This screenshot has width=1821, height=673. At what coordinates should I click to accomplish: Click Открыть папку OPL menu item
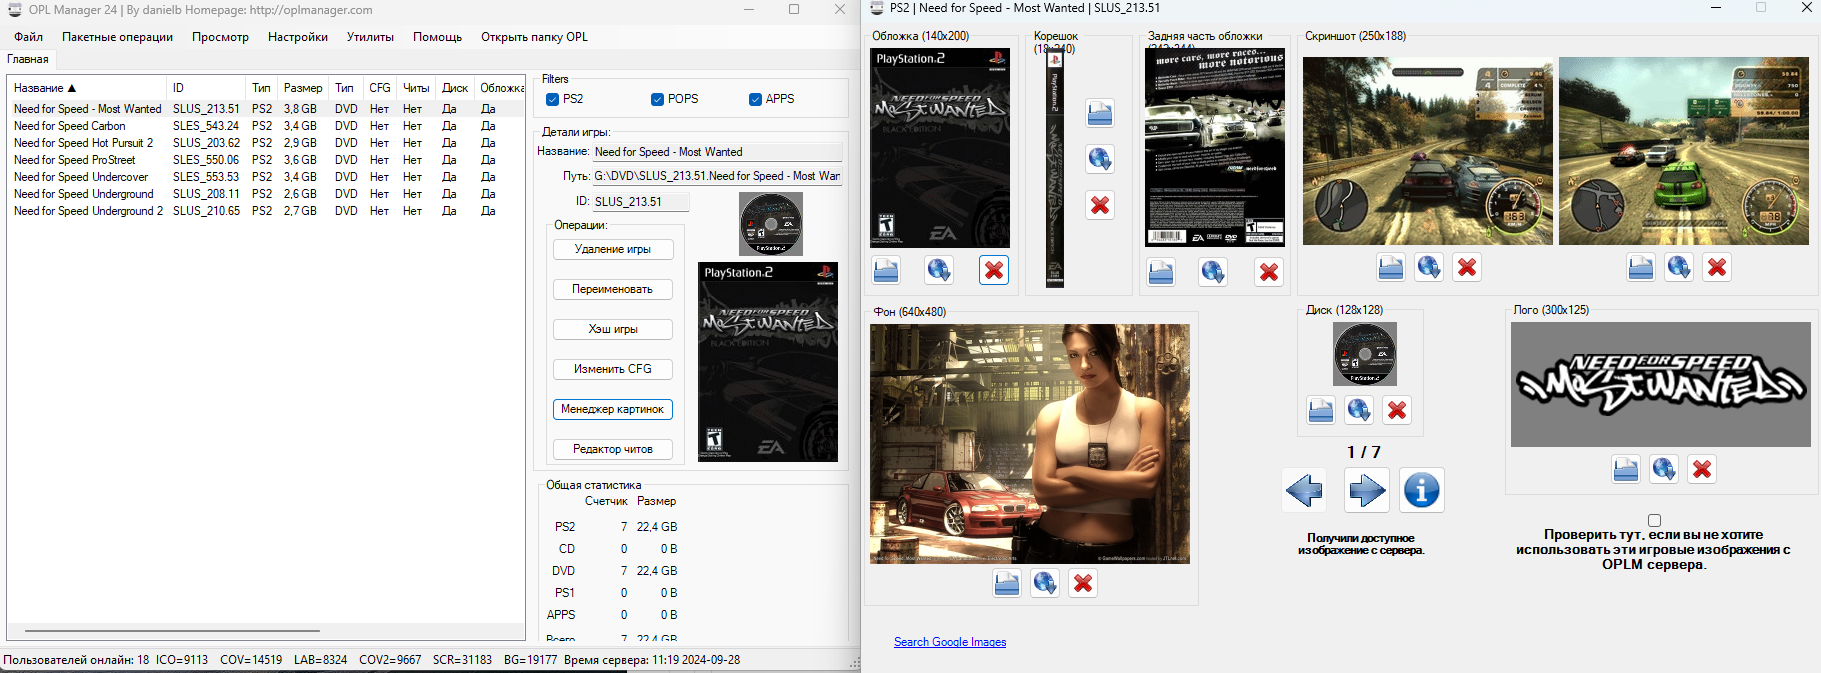point(534,37)
